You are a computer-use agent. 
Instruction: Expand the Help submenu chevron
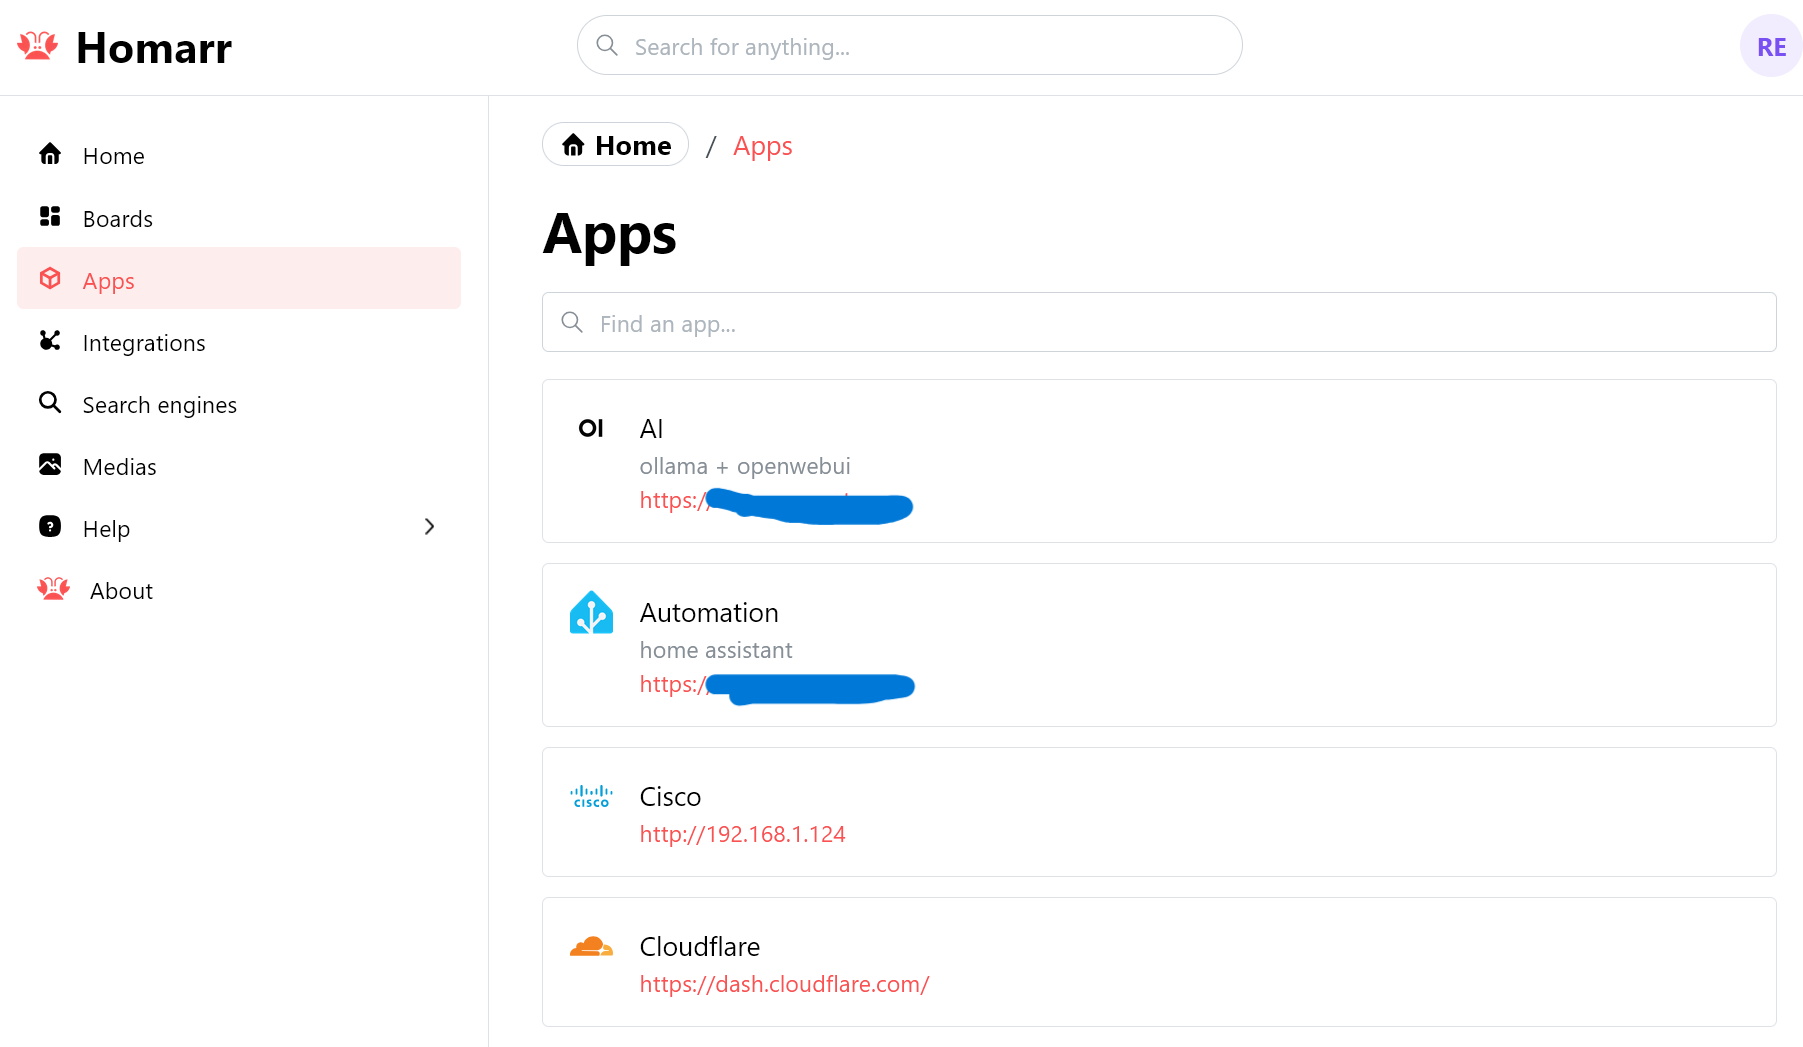click(x=429, y=526)
